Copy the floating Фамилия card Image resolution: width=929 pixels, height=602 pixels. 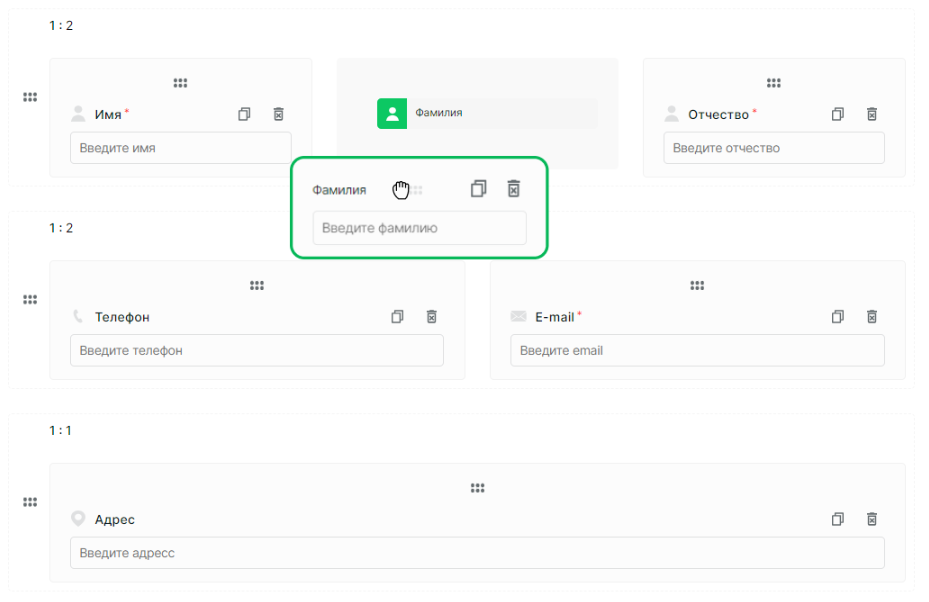click(479, 189)
